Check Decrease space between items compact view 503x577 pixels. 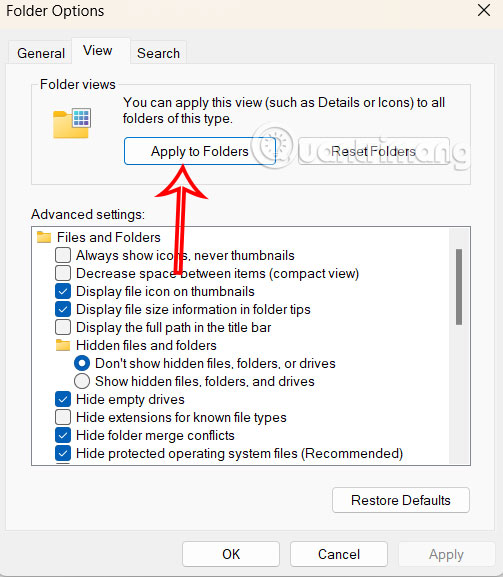click(x=63, y=273)
